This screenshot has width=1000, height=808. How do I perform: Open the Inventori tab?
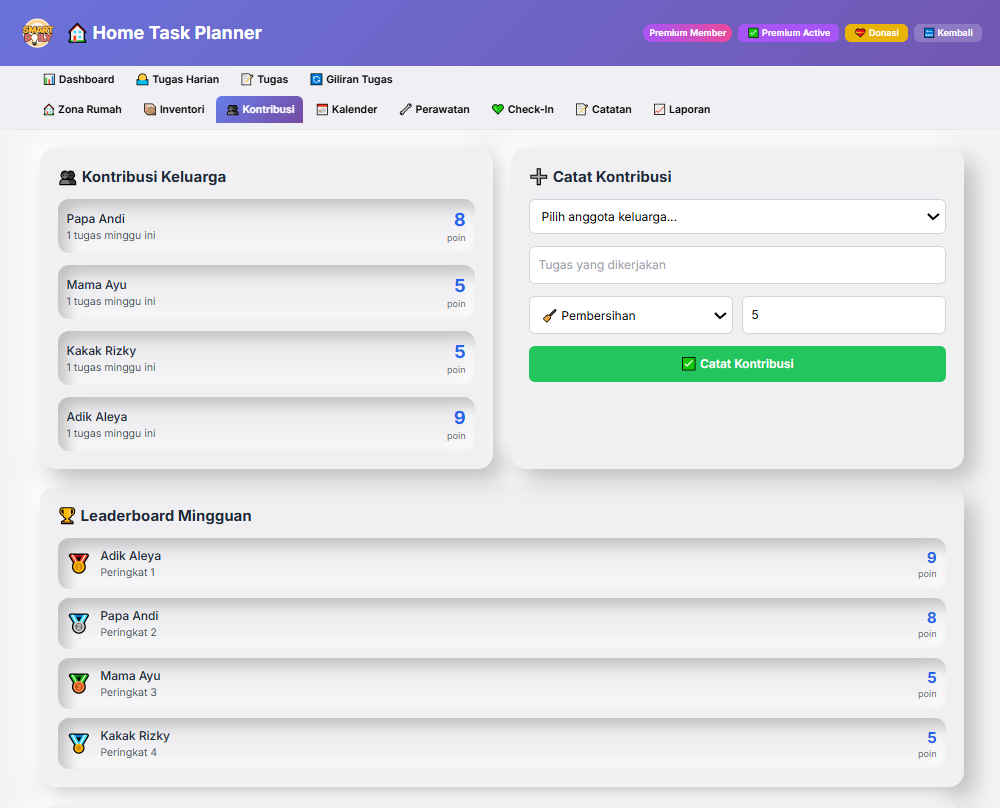(174, 109)
